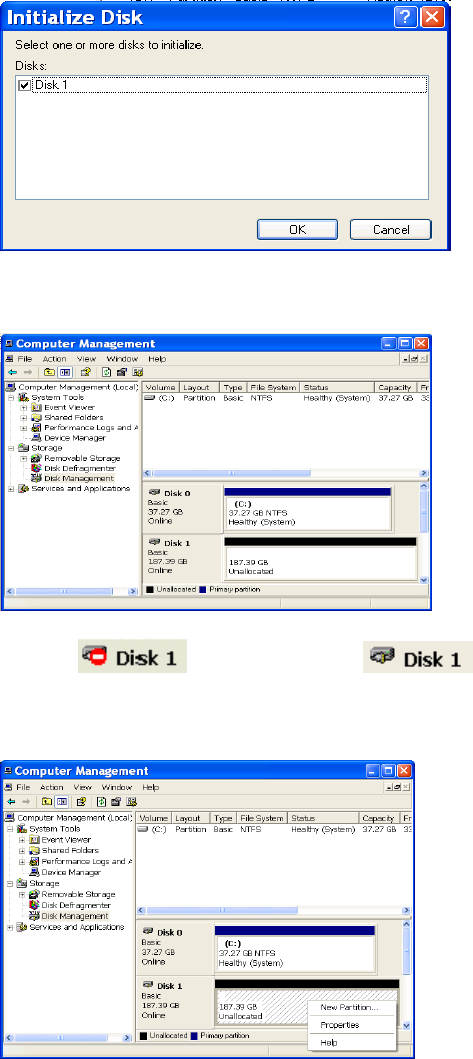The image size is (473, 1059).
Task: Expand Performance Logs in window without a context menu
Action: coord(24,428)
